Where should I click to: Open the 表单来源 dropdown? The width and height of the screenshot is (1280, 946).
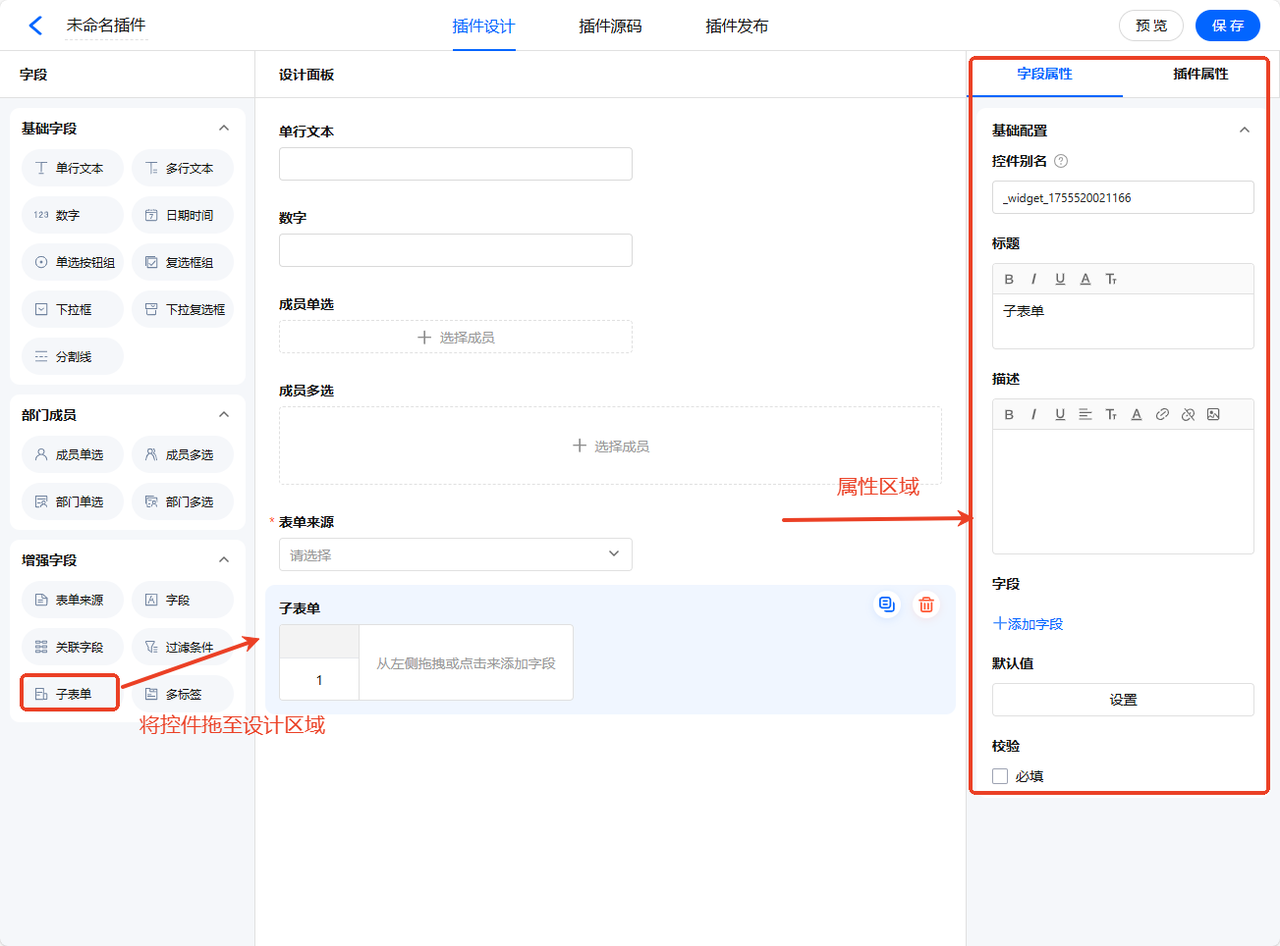(455, 554)
